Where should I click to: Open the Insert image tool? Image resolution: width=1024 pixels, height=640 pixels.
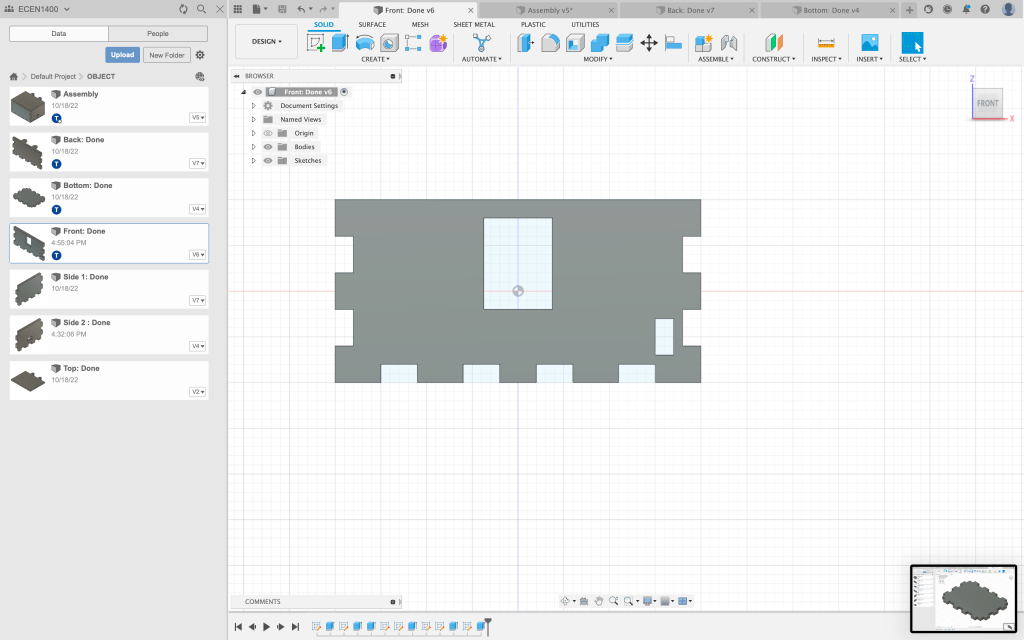(870, 43)
